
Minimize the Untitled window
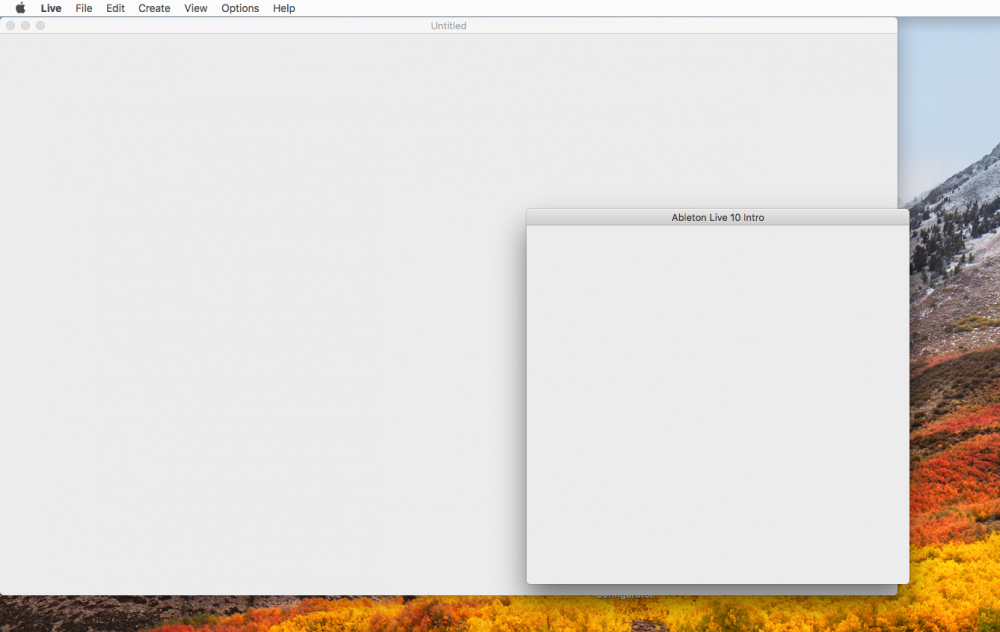pos(26,26)
